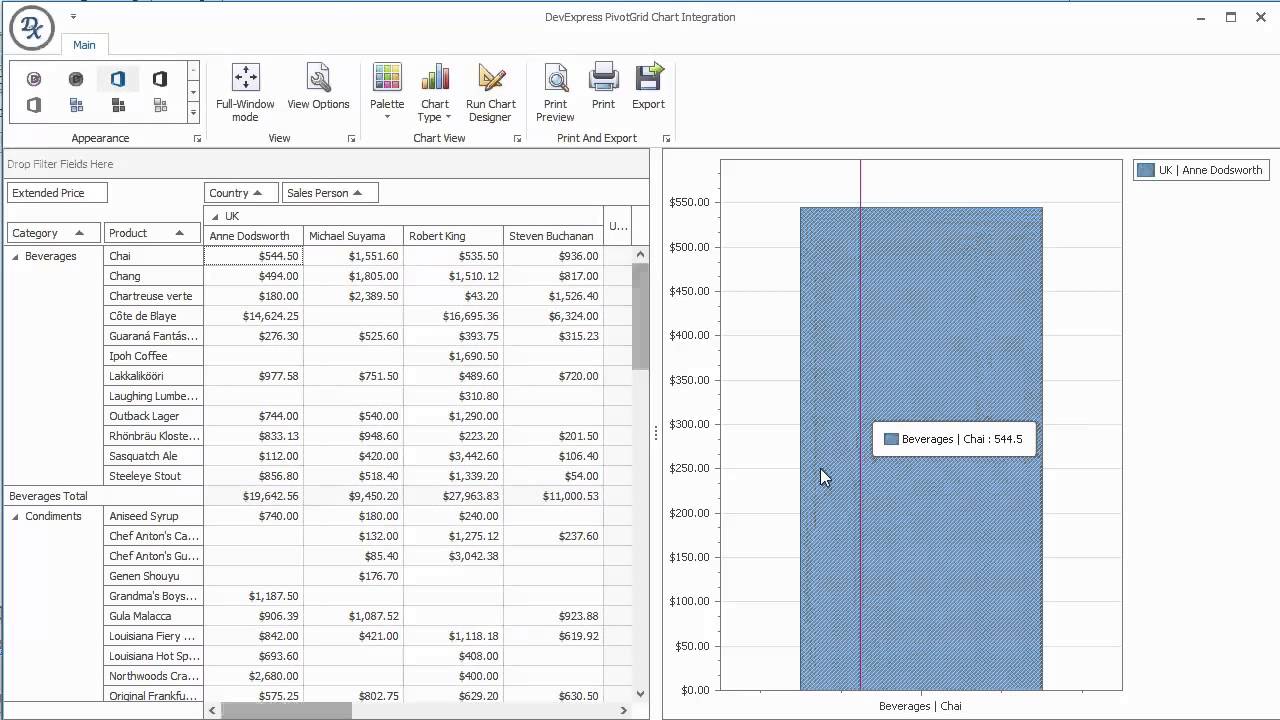Click the $27,963.83 total cell
The image size is (1280, 720).
pyautogui.click(x=454, y=496)
